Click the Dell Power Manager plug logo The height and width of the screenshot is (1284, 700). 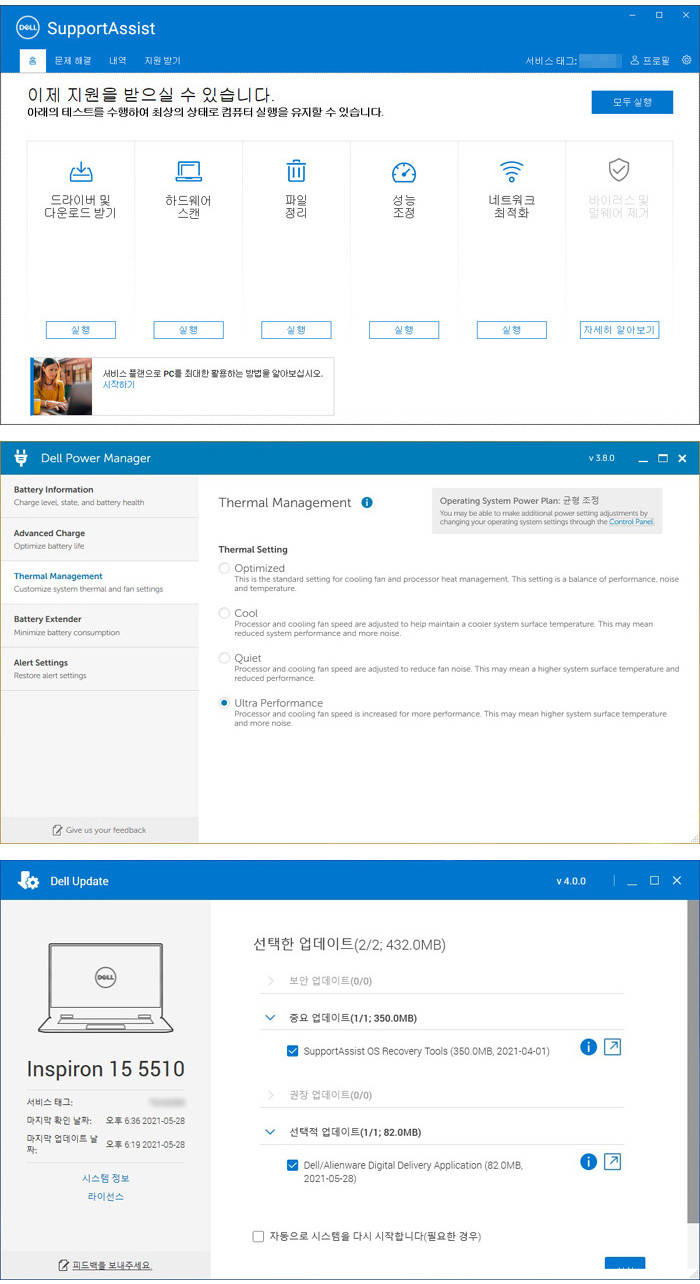[x=21, y=458]
